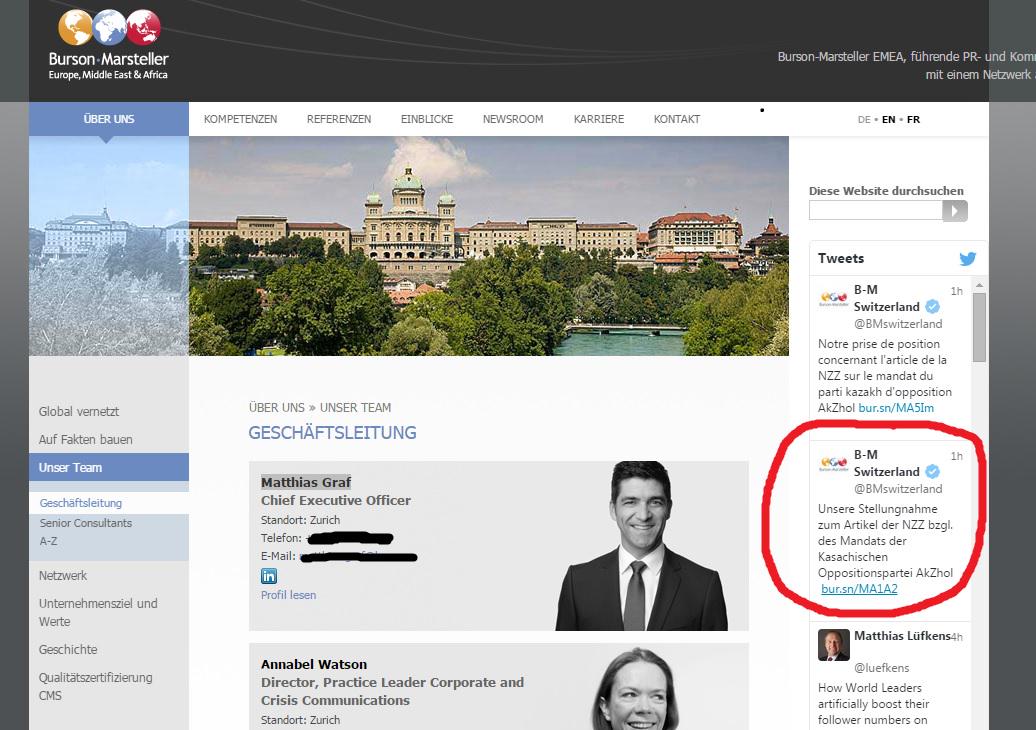Click ÜBER UNS in the breadcrumb
Screen dimensions: 1036x730
click(277, 408)
